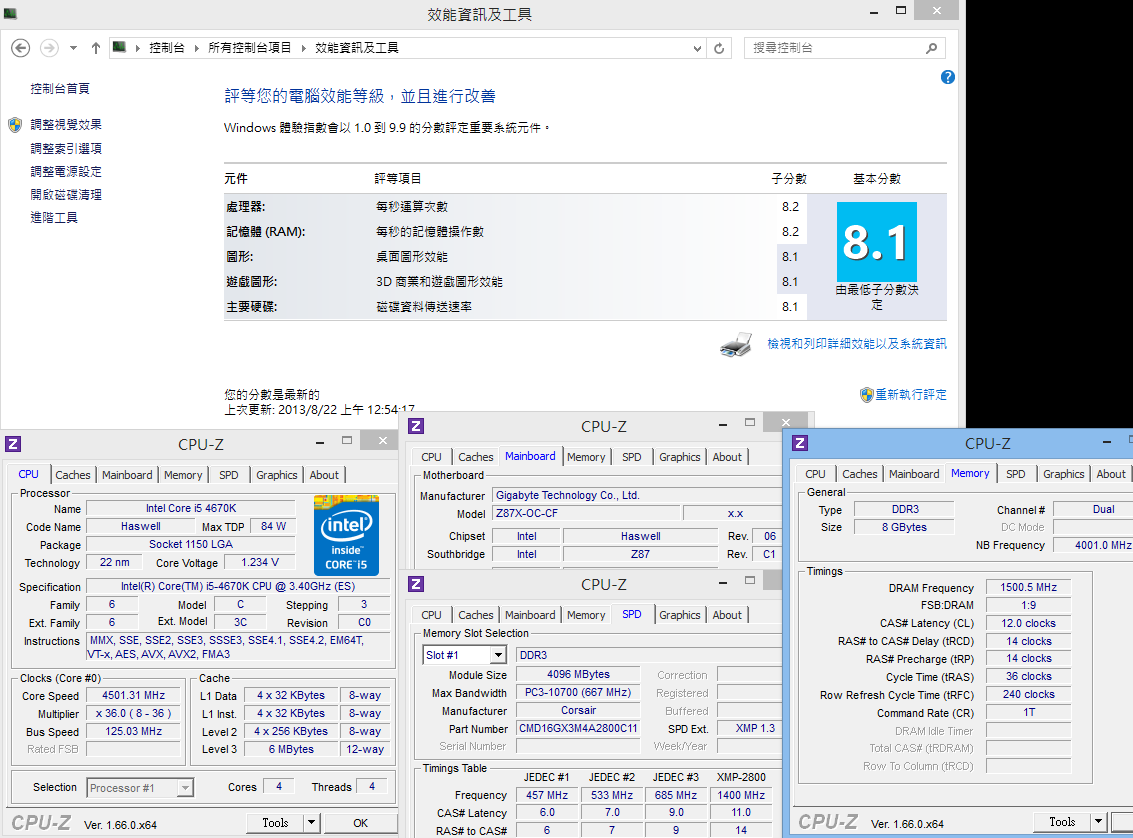Viewport: 1133px width, 838px height.
Task: Click the 檢視和列印詳細效能以及系統資訊 link
Action: click(856, 344)
